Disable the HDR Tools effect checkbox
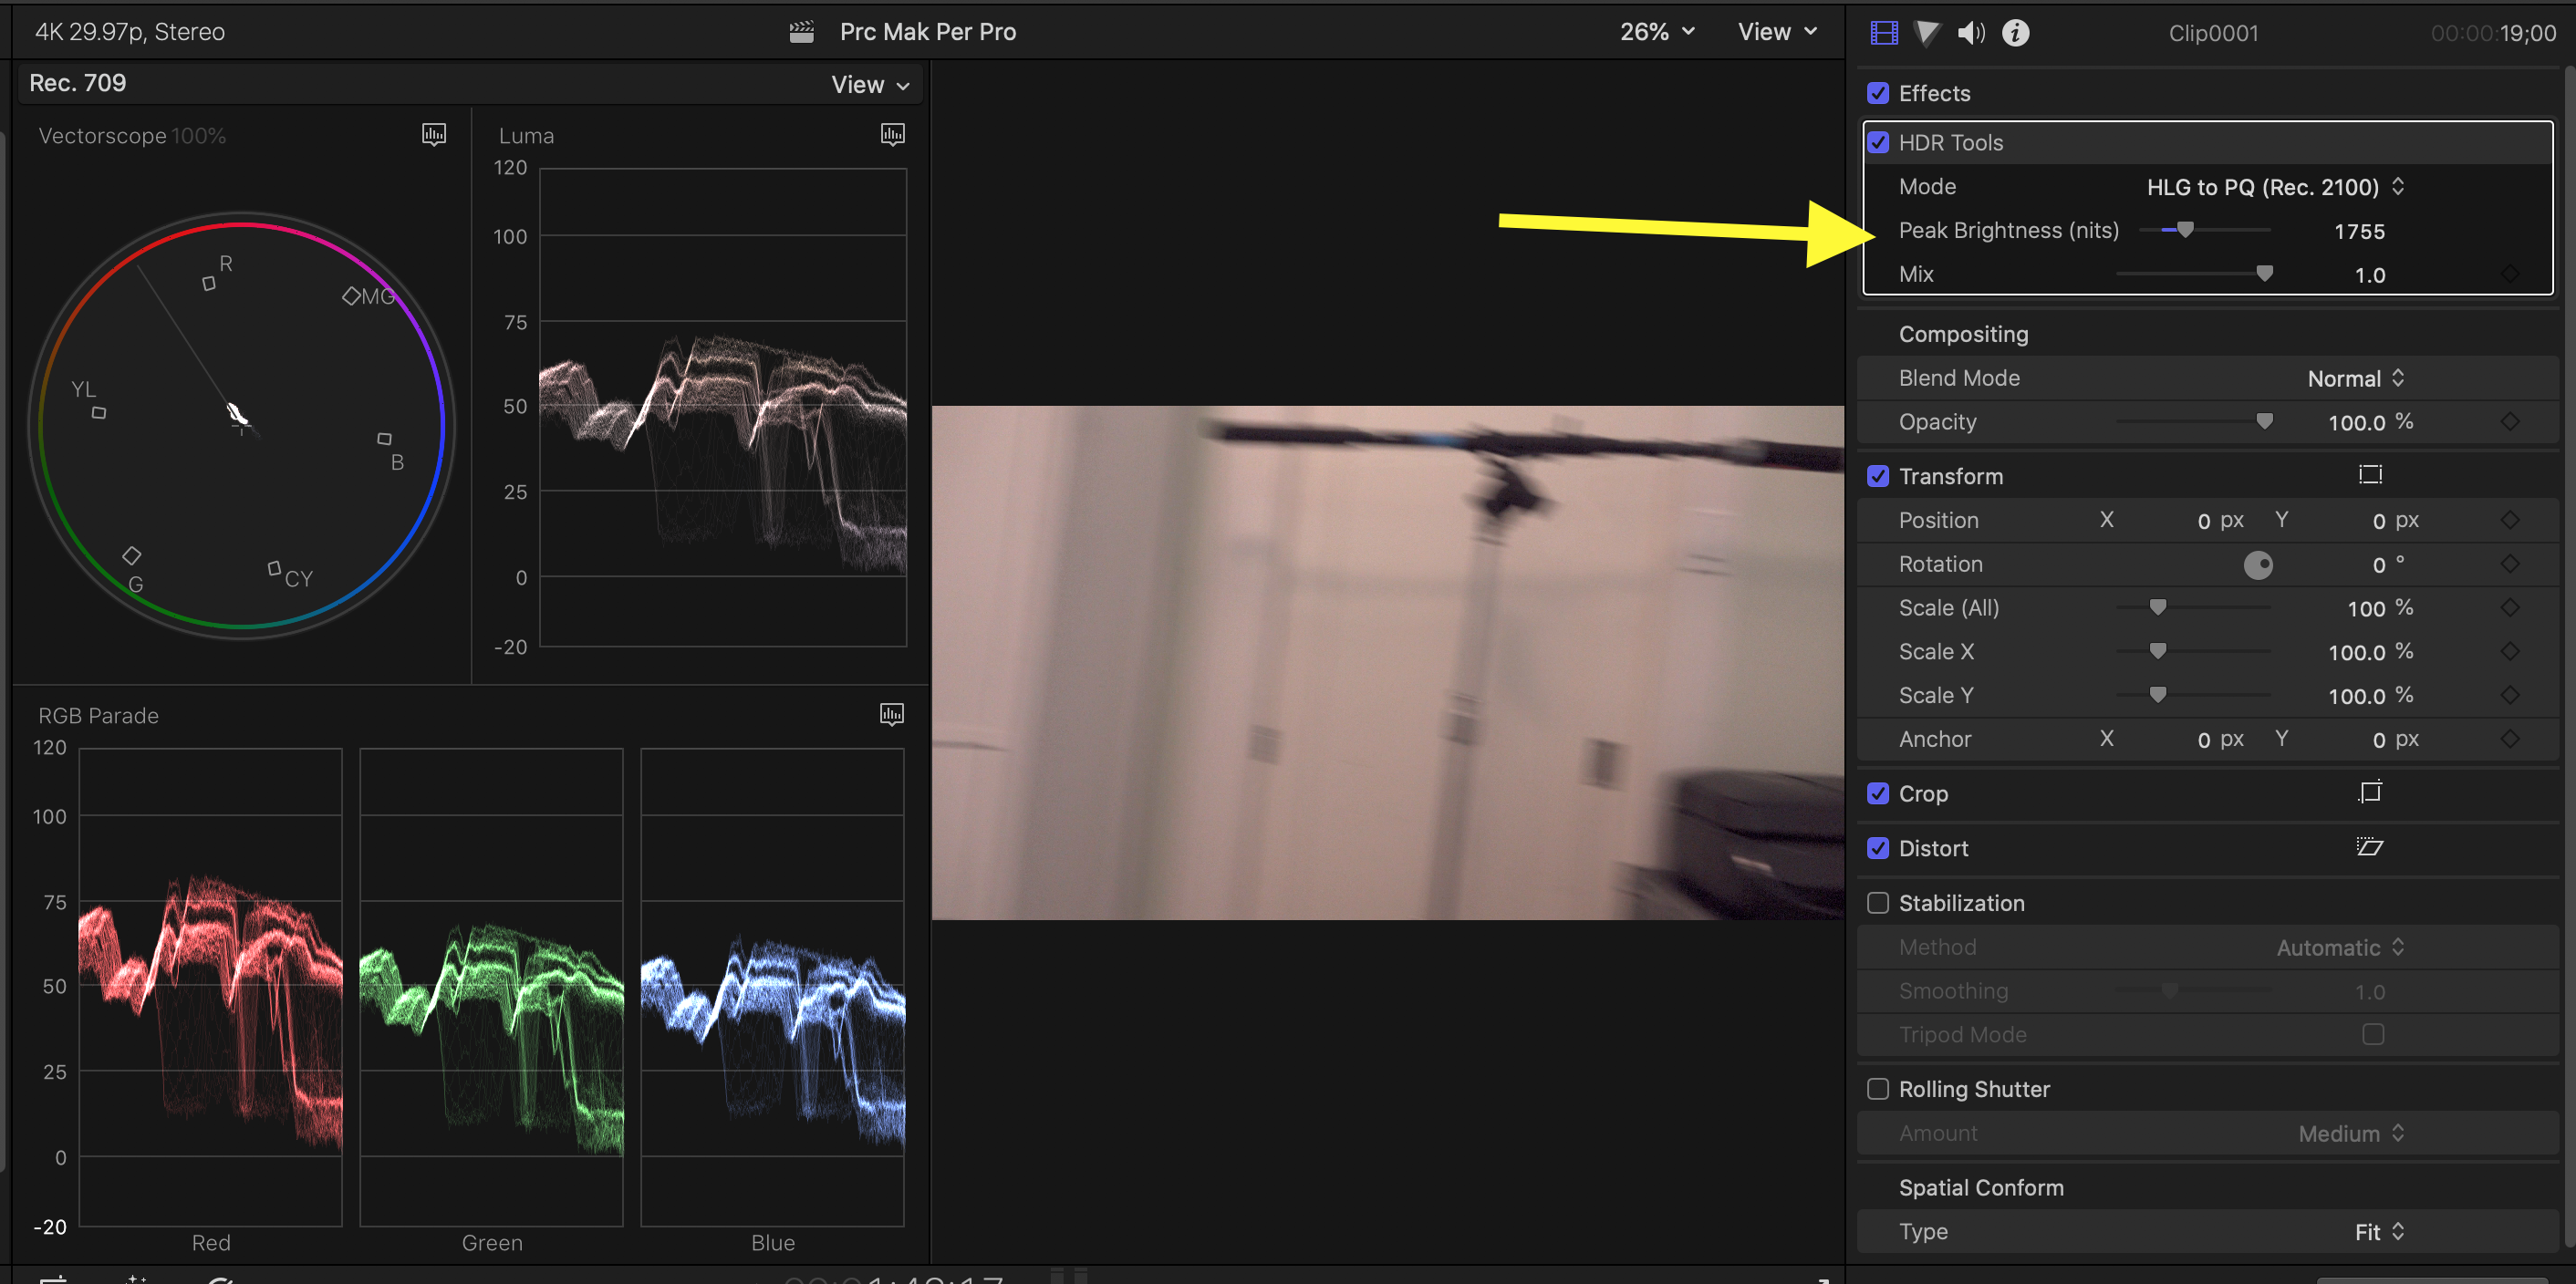This screenshot has height=1284, width=2576. pyautogui.click(x=1878, y=143)
